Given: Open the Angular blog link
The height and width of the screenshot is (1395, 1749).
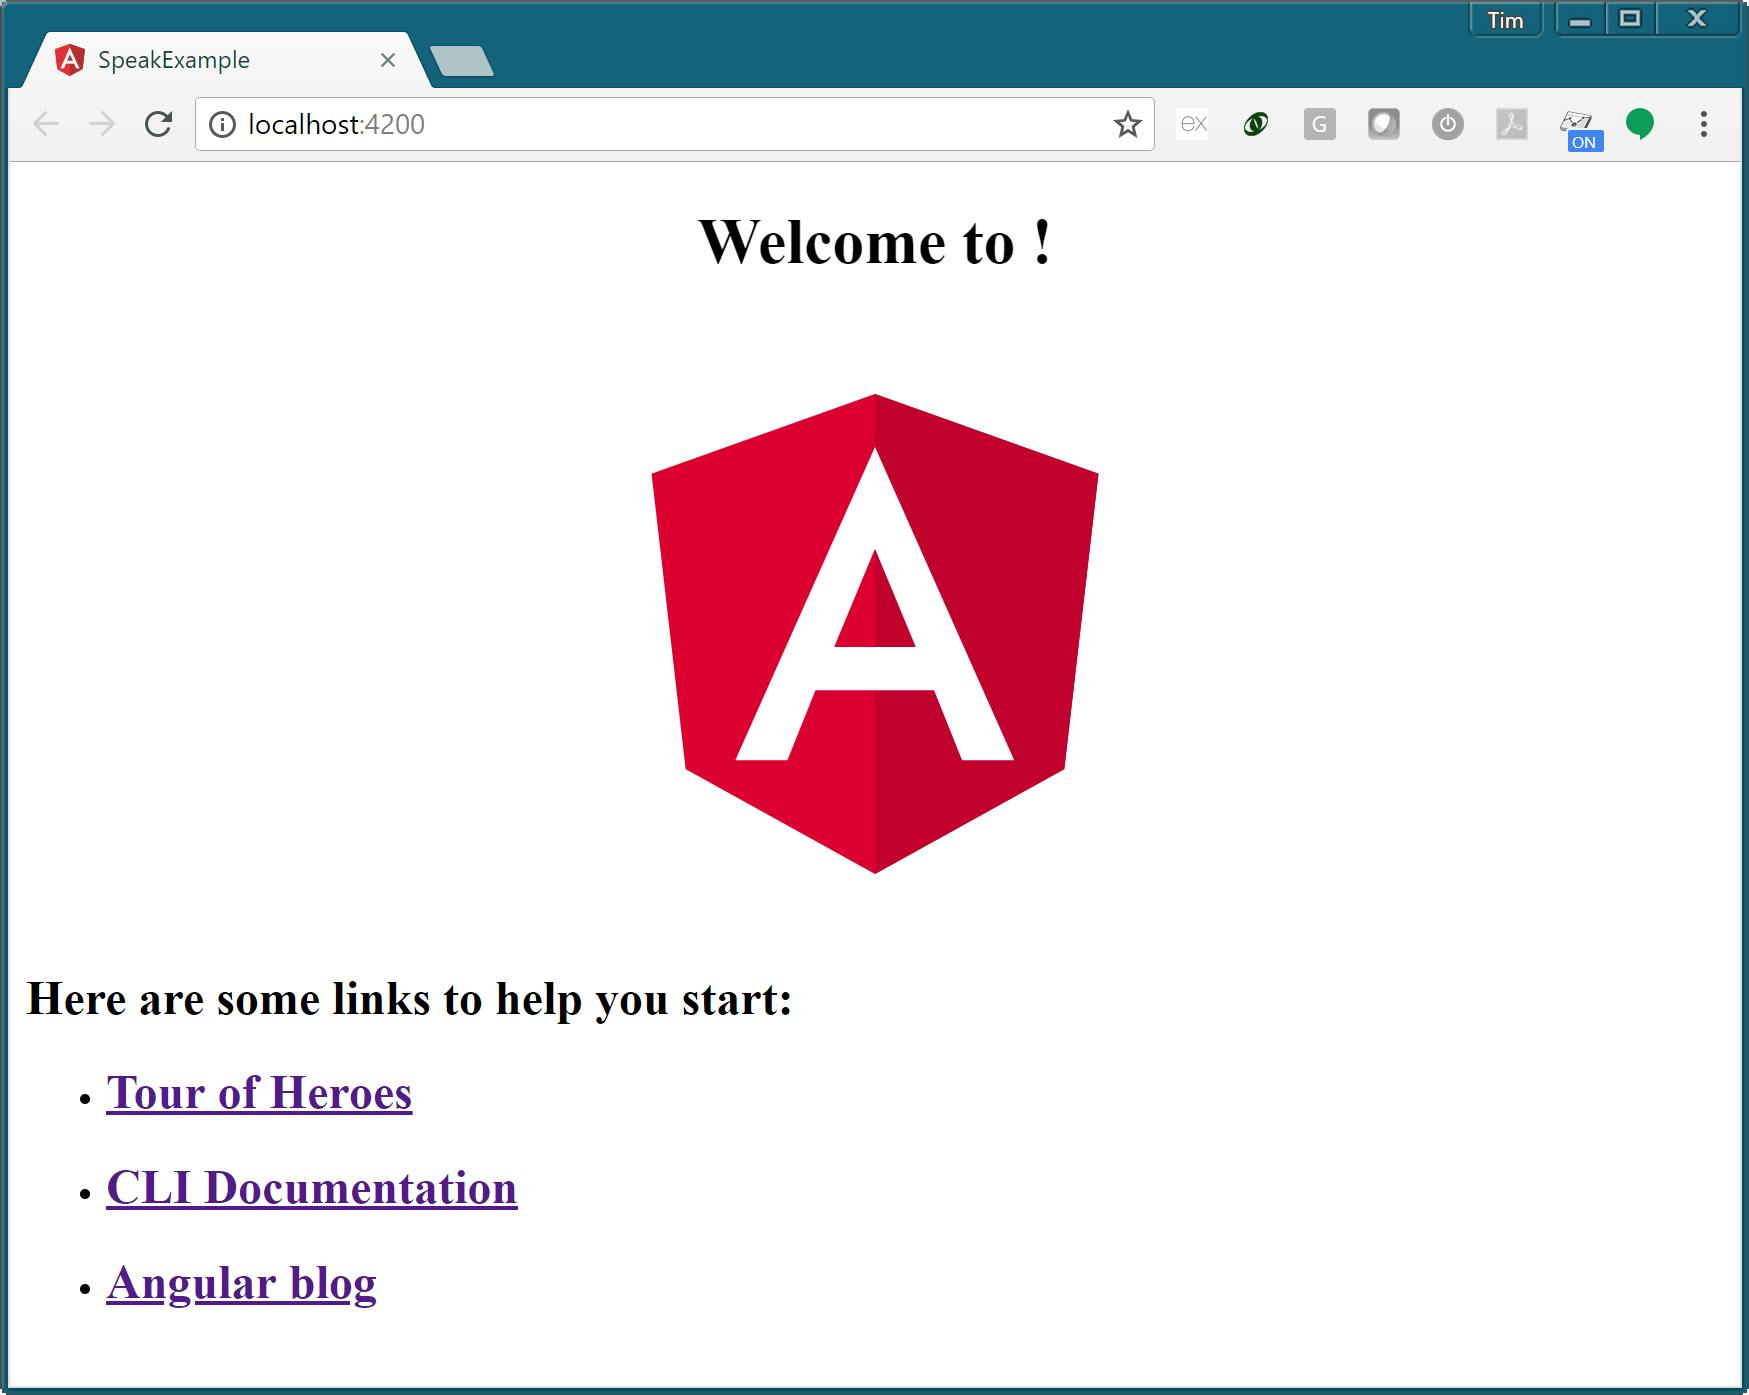Looking at the screenshot, I should click(241, 1283).
